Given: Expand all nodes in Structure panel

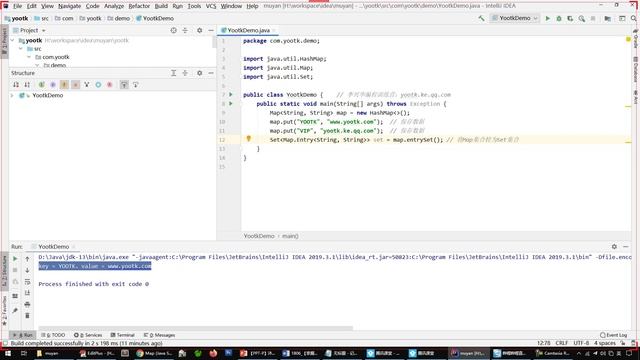Looking at the screenshot, I should pos(173,73).
